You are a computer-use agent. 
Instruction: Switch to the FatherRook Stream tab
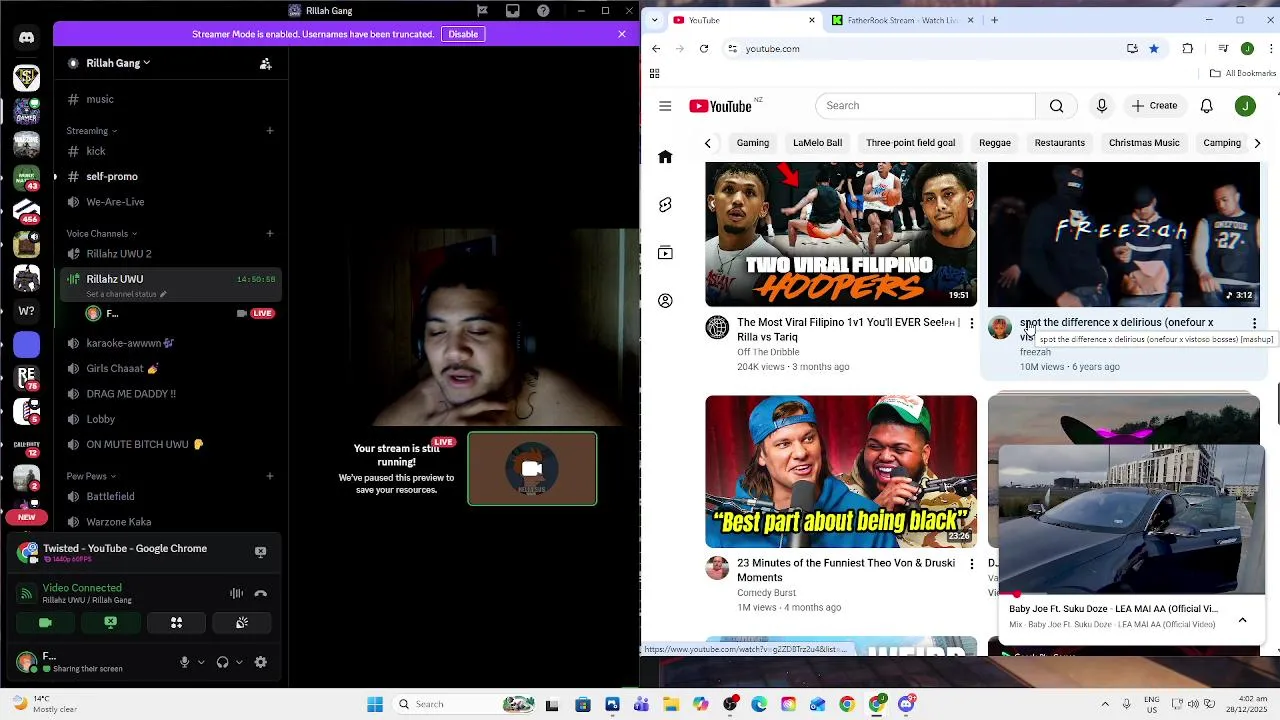tap(900, 20)
